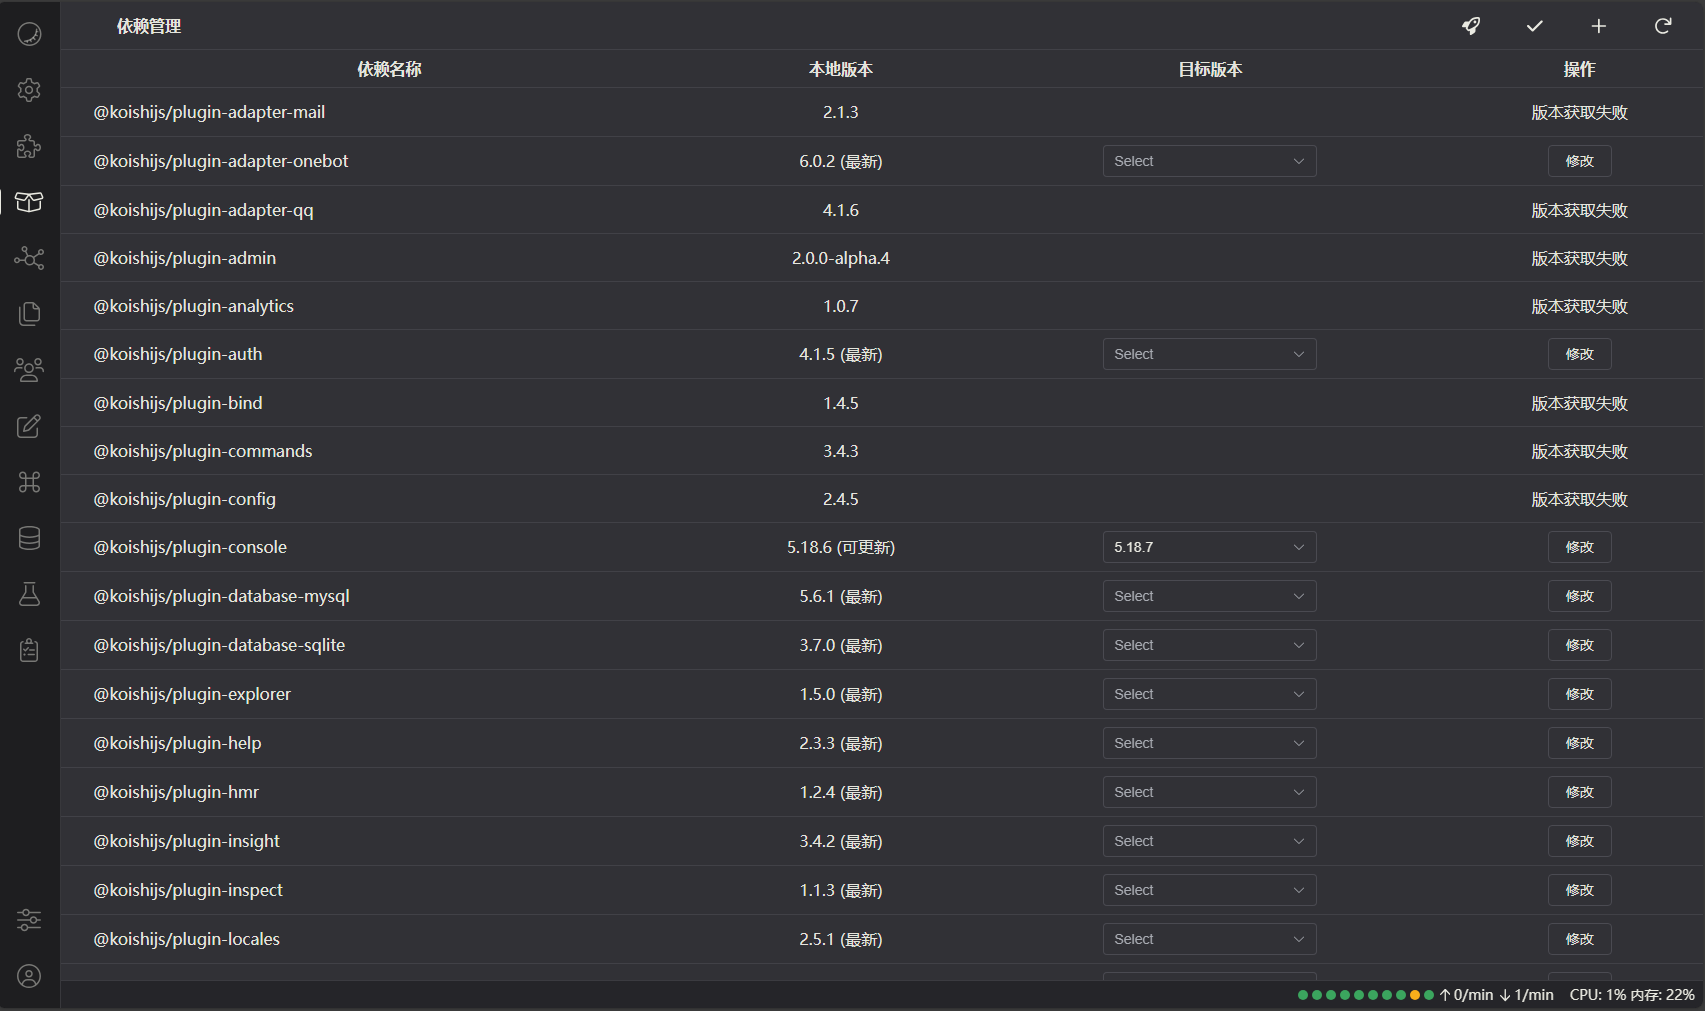Click the plus icon to add a dependency
1705x1011 pixels.
[x=1598, y=26]
